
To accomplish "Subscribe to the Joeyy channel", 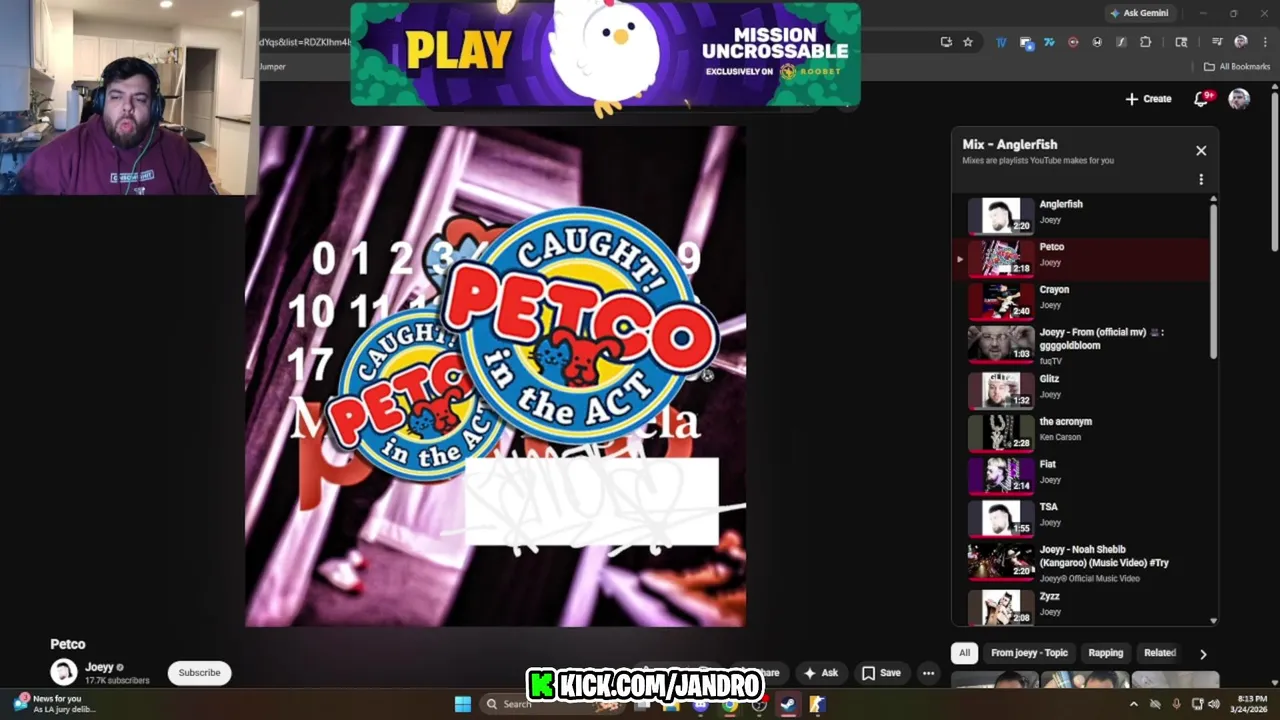I will click(x=199, y=673).
